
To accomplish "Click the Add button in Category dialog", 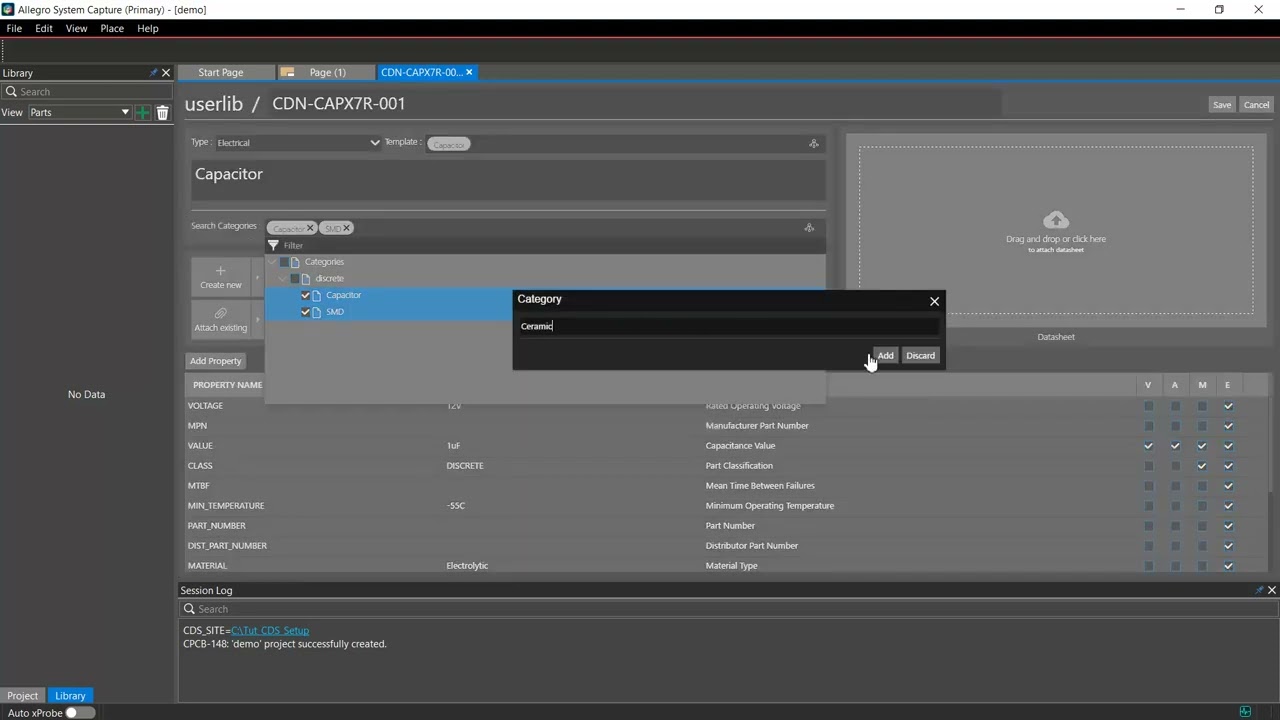I will point(885,356).
